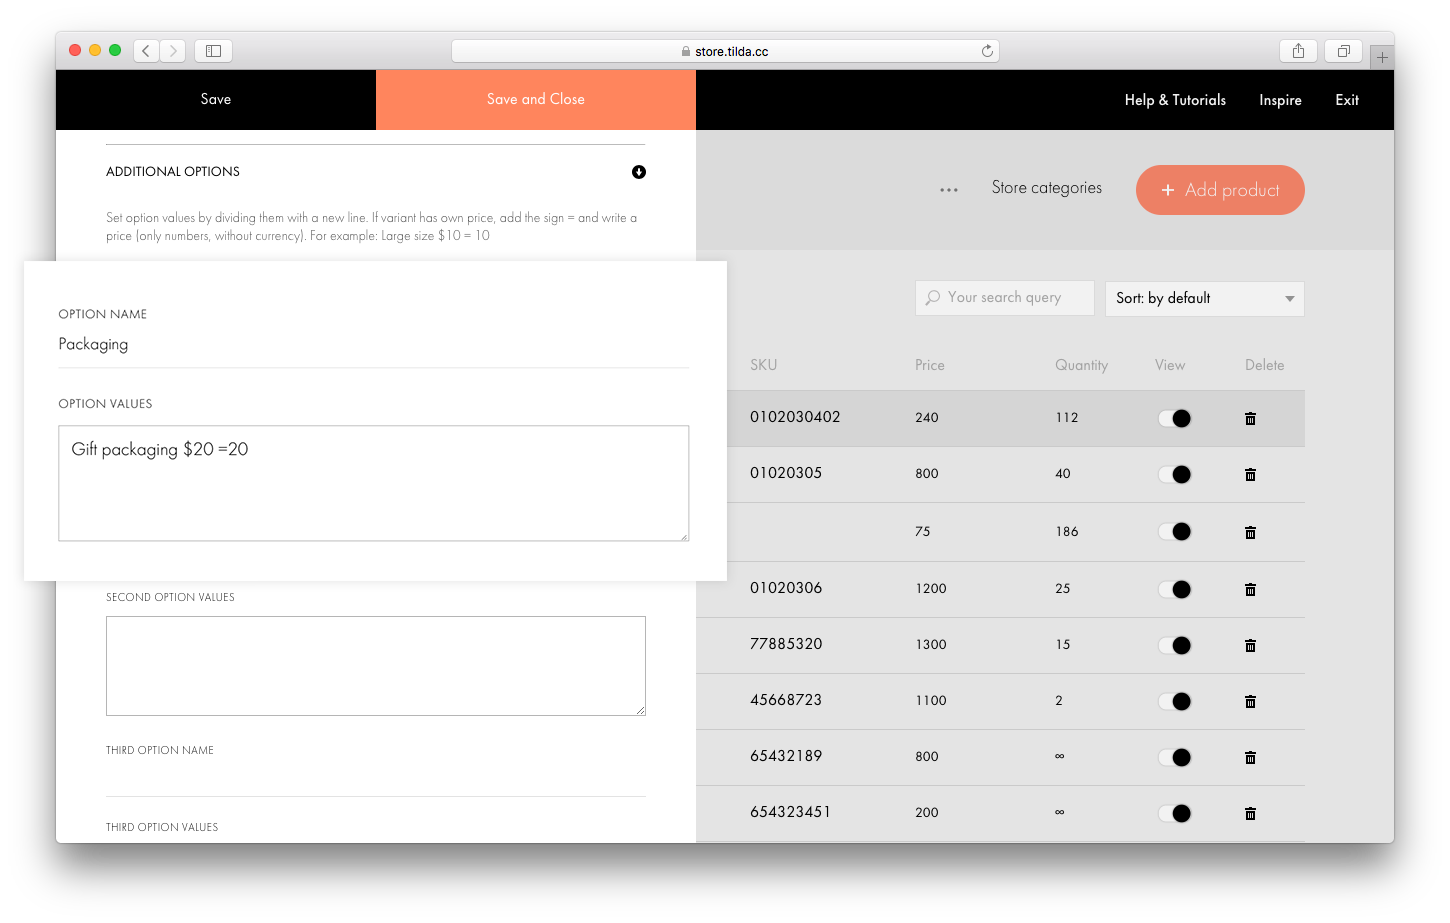Toggle view for SKU 45668723
Screen dimensions: 1450x923
[1174, 701]
